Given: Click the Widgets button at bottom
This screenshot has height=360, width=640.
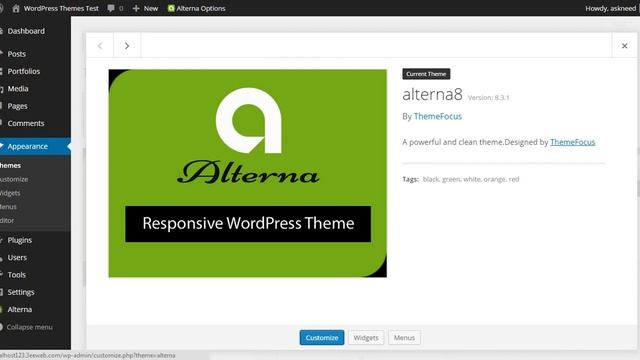Looking at the screenshot, I should tap(366, 338).
